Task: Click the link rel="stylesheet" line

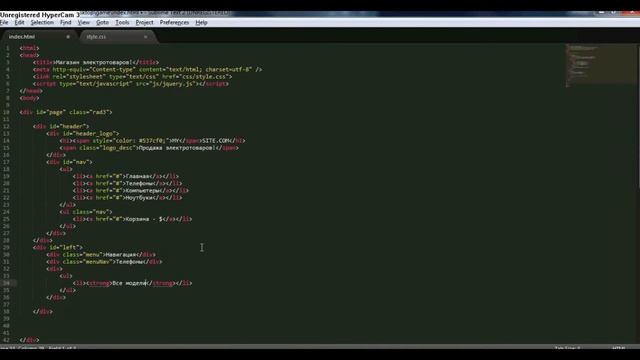Action: [133, 77]
